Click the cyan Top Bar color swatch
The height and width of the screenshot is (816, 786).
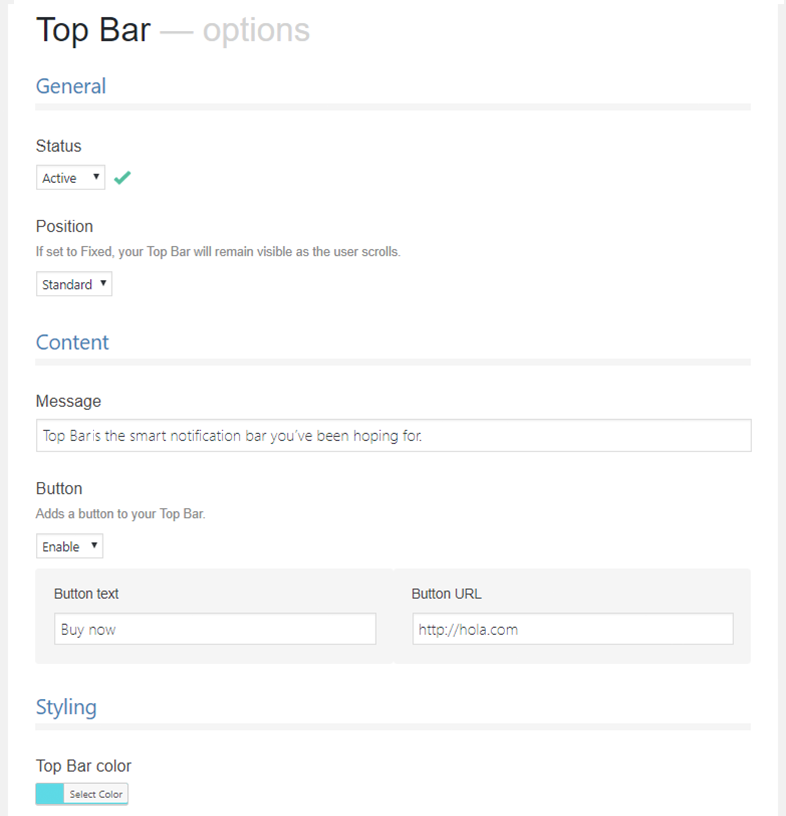coord(50,794)
